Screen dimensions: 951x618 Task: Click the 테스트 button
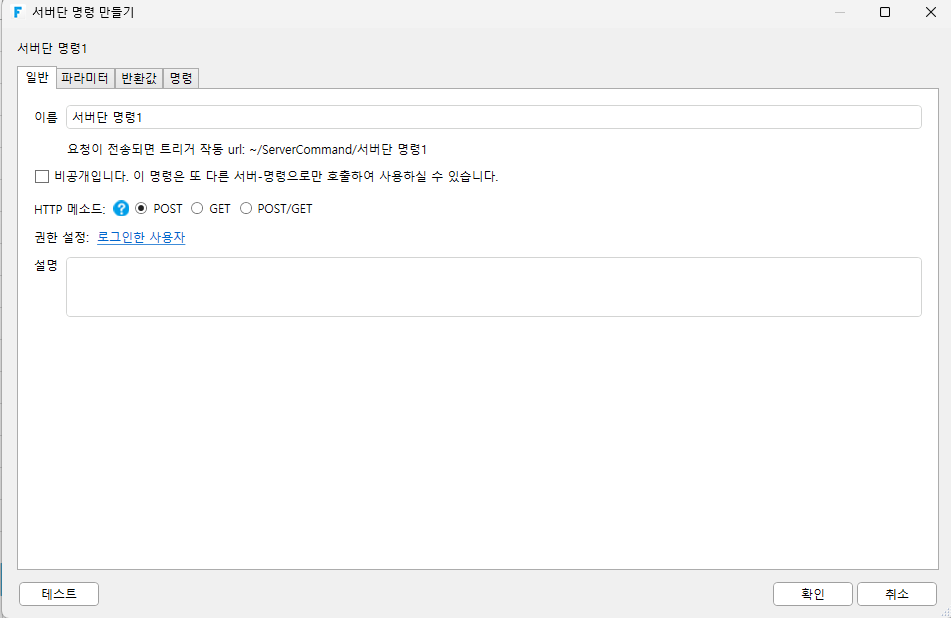pos(59,594)
